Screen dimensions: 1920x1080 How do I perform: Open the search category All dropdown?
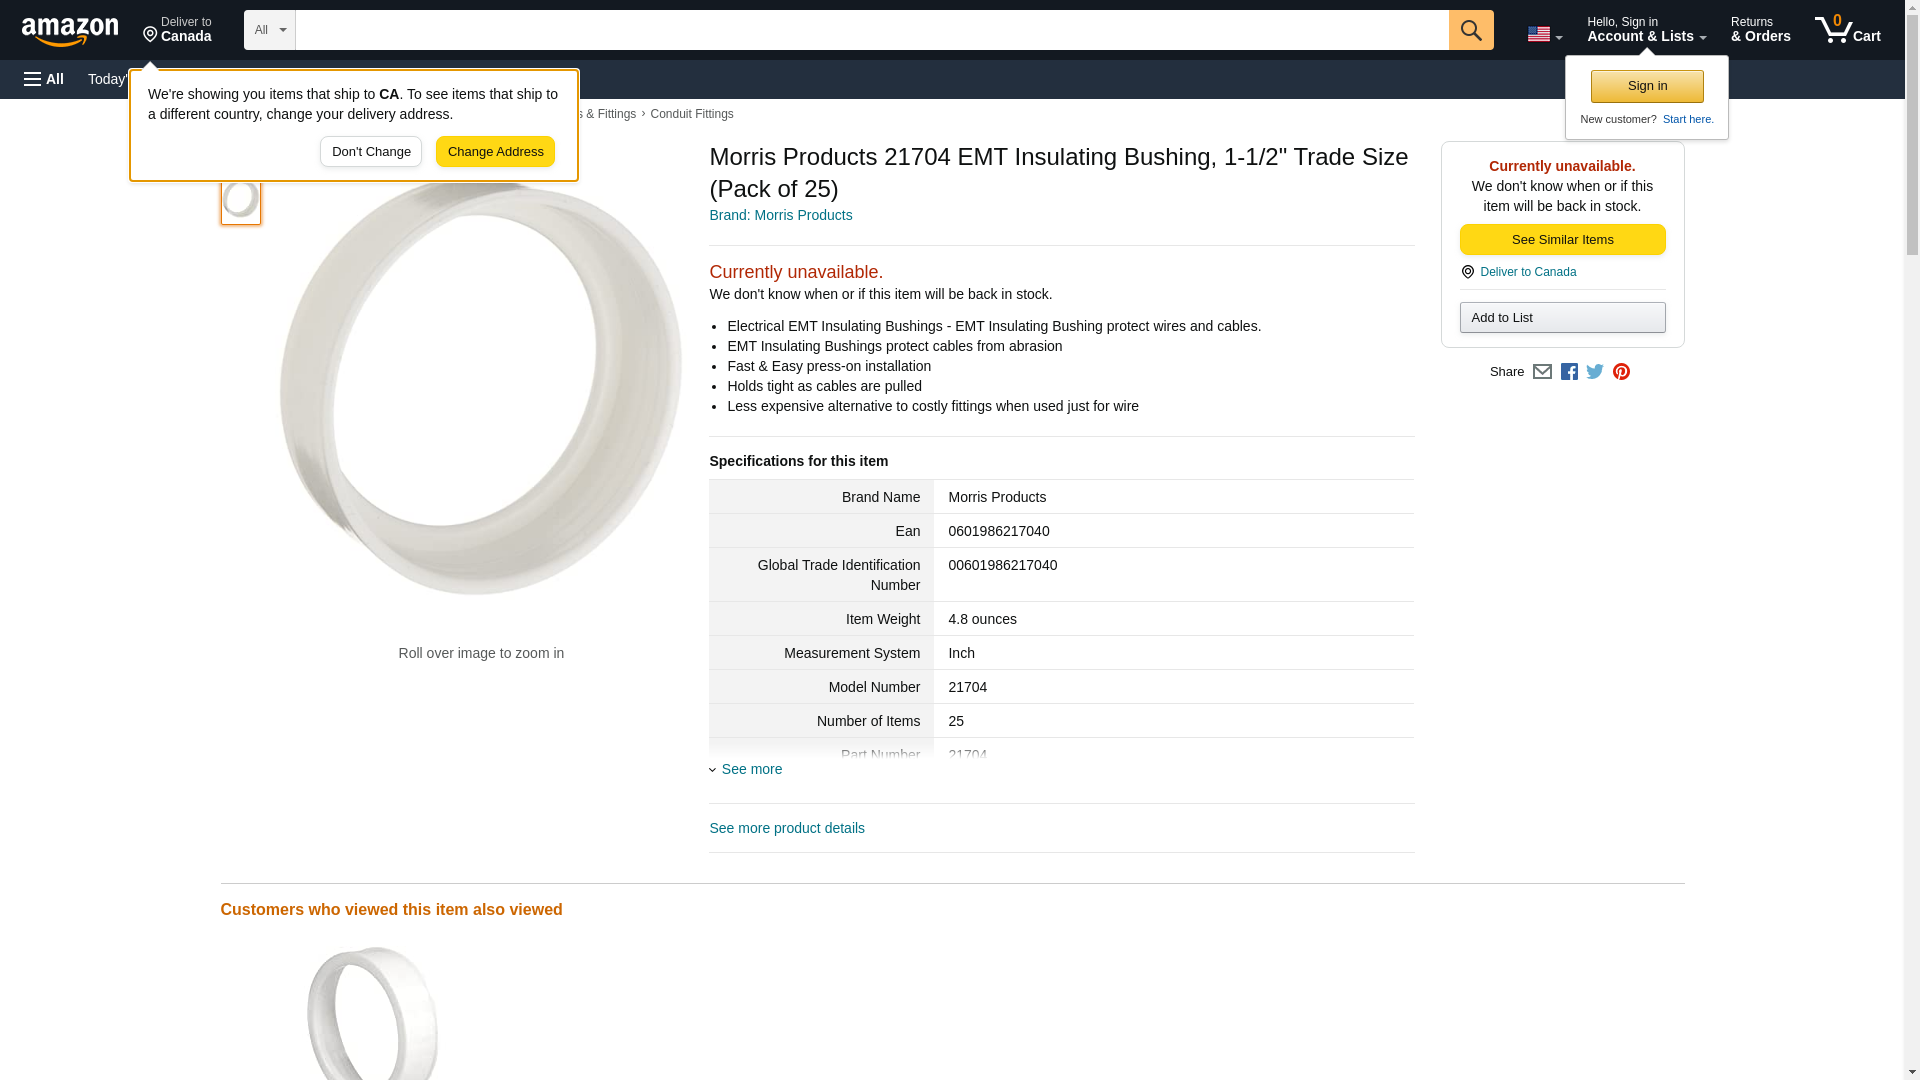tap(269, 30)
